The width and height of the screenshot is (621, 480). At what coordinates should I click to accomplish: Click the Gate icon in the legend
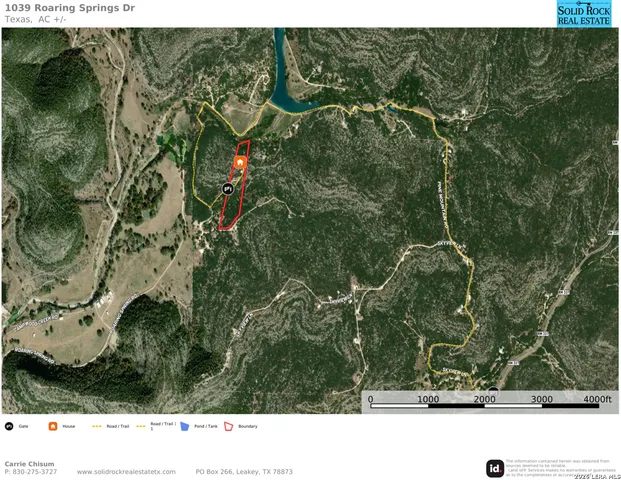(9, 426)
